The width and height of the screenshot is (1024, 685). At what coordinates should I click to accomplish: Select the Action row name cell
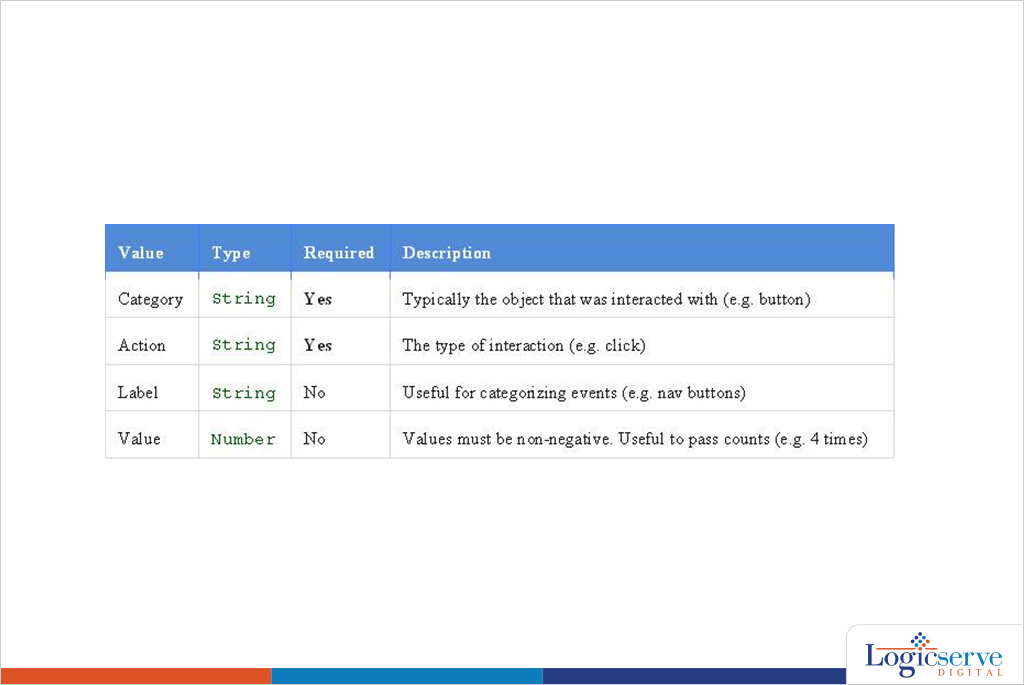(x=142, y=345)
